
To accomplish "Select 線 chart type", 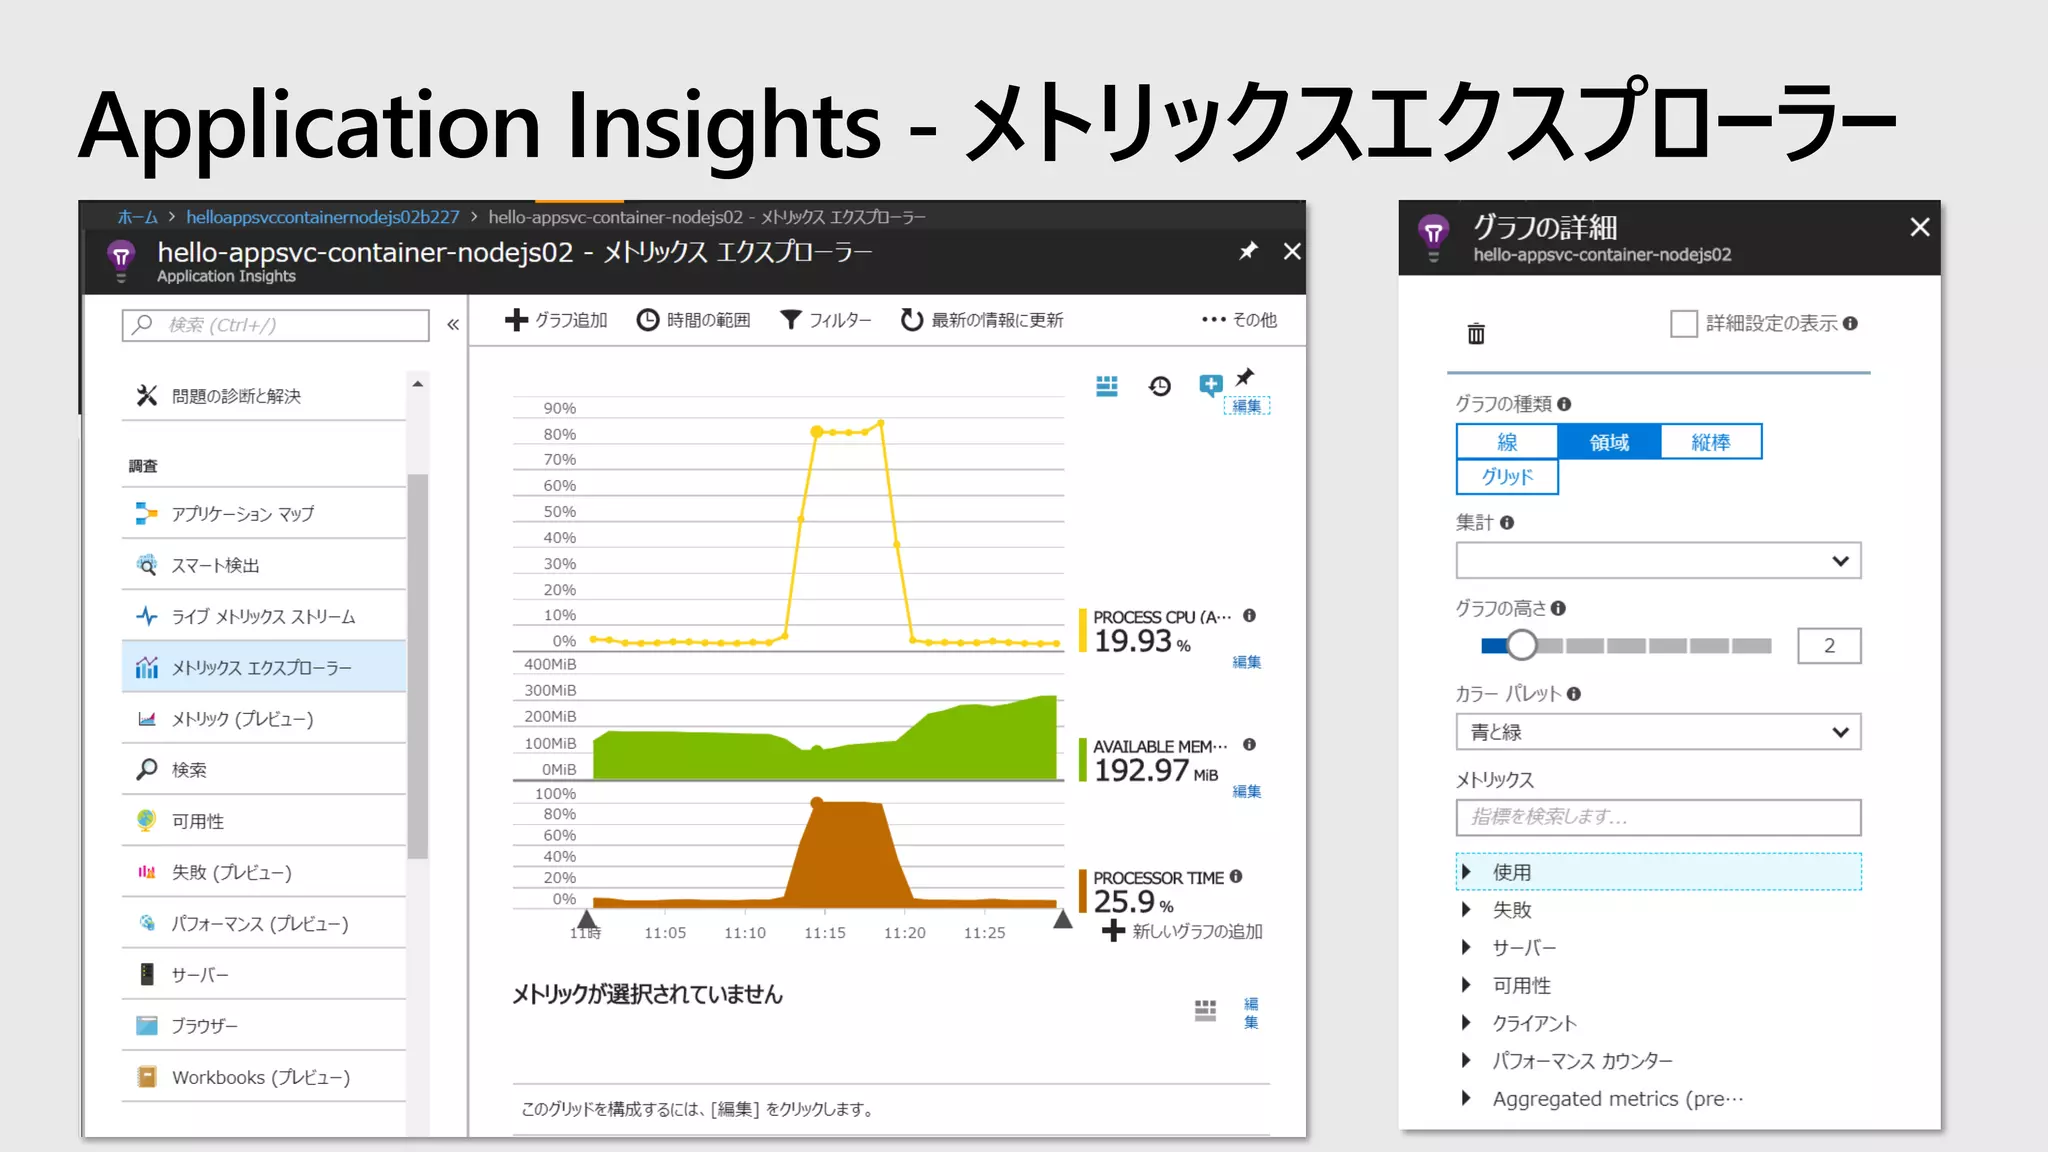I will [1507, 442].
